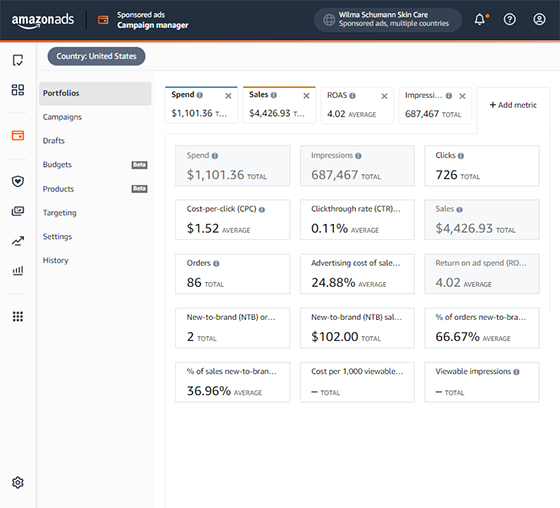Remove the Spend metric tab
Screen dimensions: 560x508
228,96
